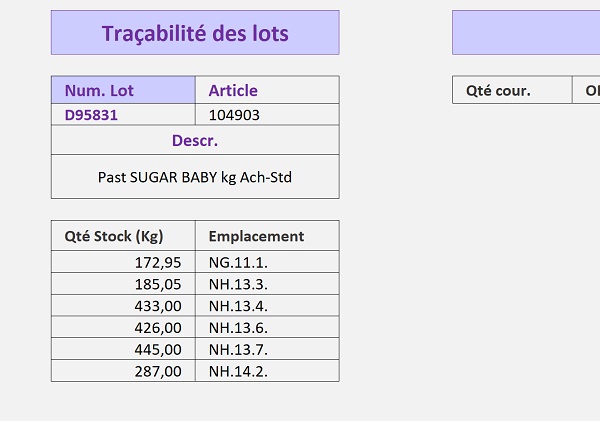This screenshot has width=600, height=421.
Task: Click the second purple banner on right
Action: (526, 33)
